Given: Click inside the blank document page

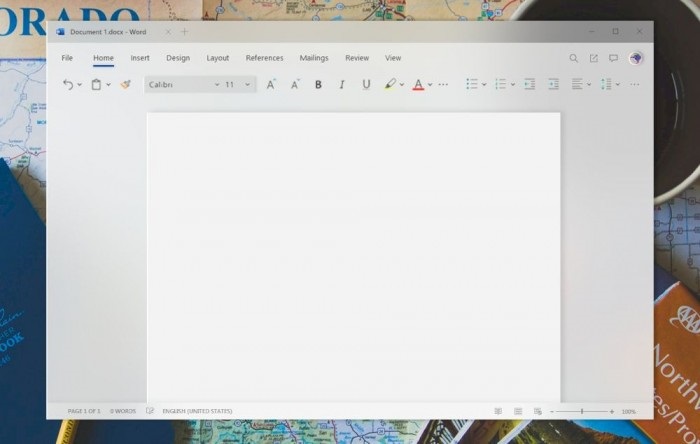Looking at the screenshot, I should pyautogui.click(x=353, y=250).
